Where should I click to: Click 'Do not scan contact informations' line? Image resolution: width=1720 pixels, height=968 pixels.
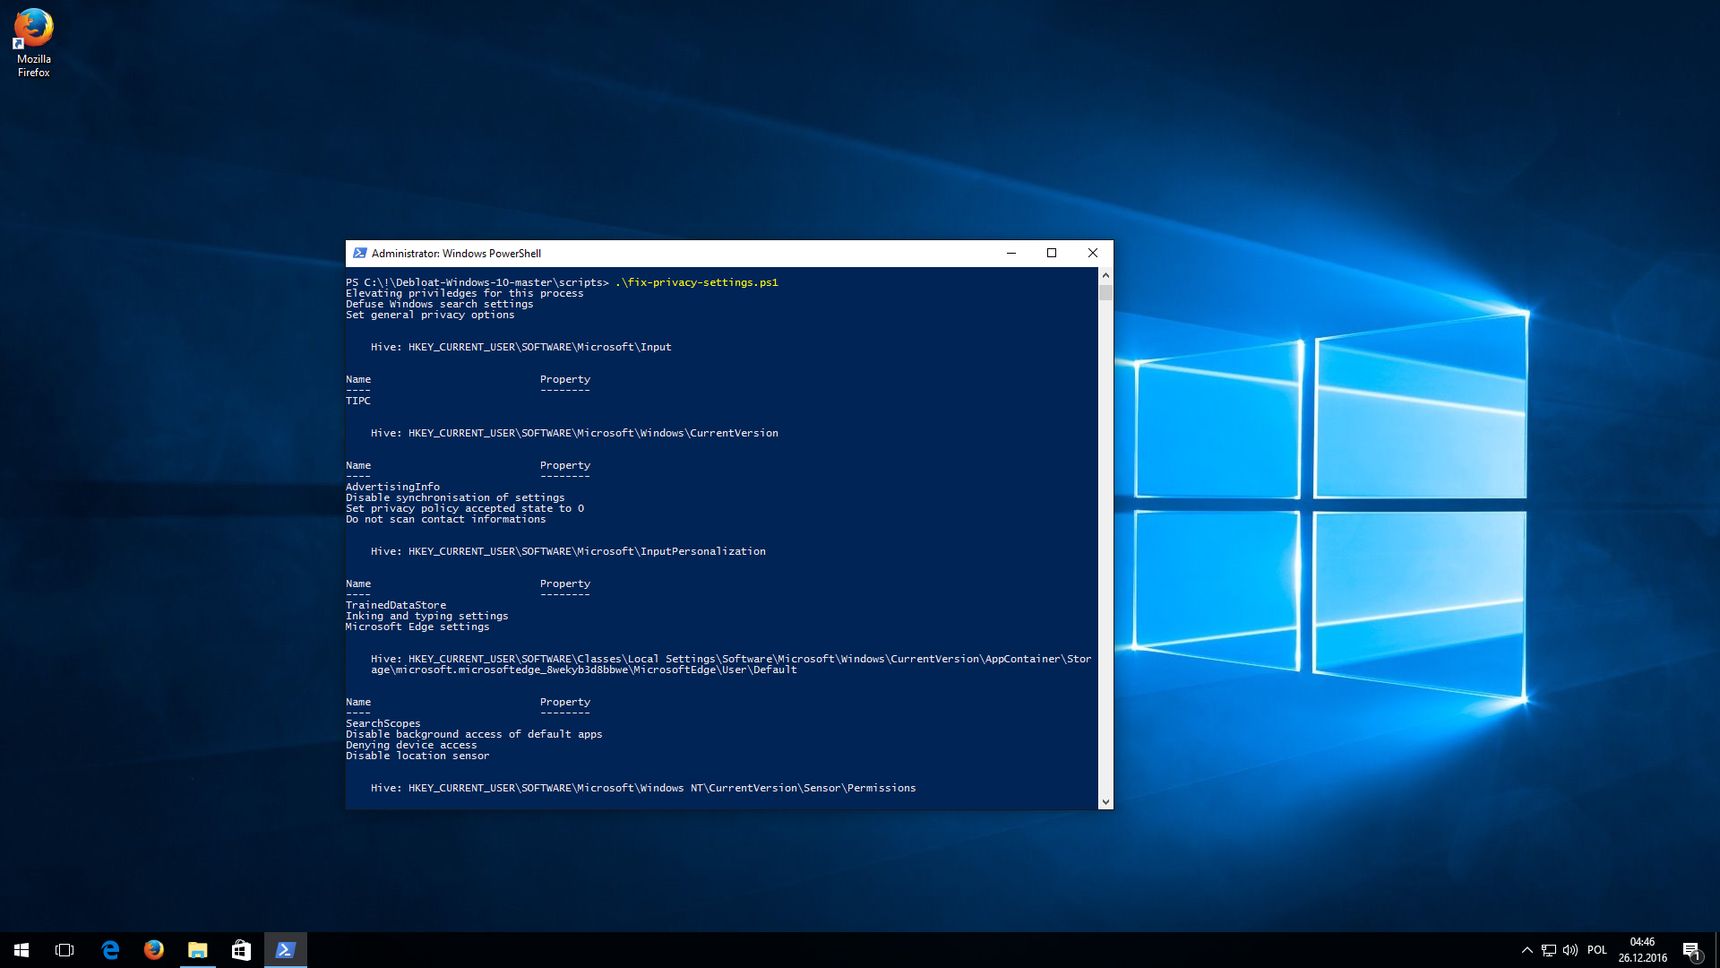coord(446,520)
